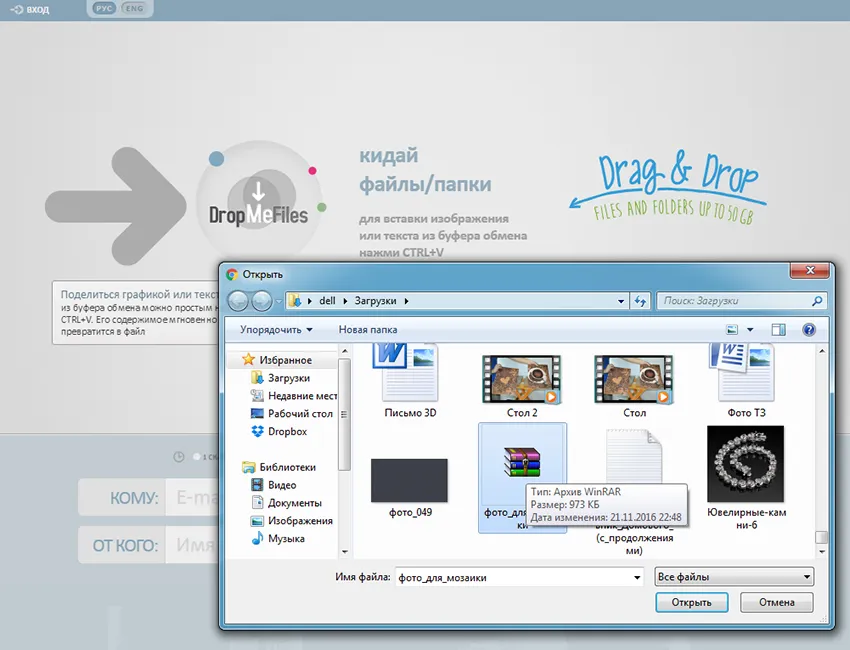The image size is (850, 650).
Task: Select the Ювелирные-камни-6 image
Action: click(746, 477)
